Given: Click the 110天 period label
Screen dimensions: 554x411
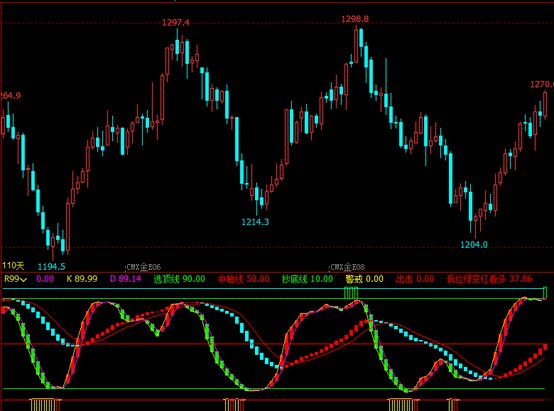Looking at the screenshot, I should pyautogui.click(x=13, y=265).
